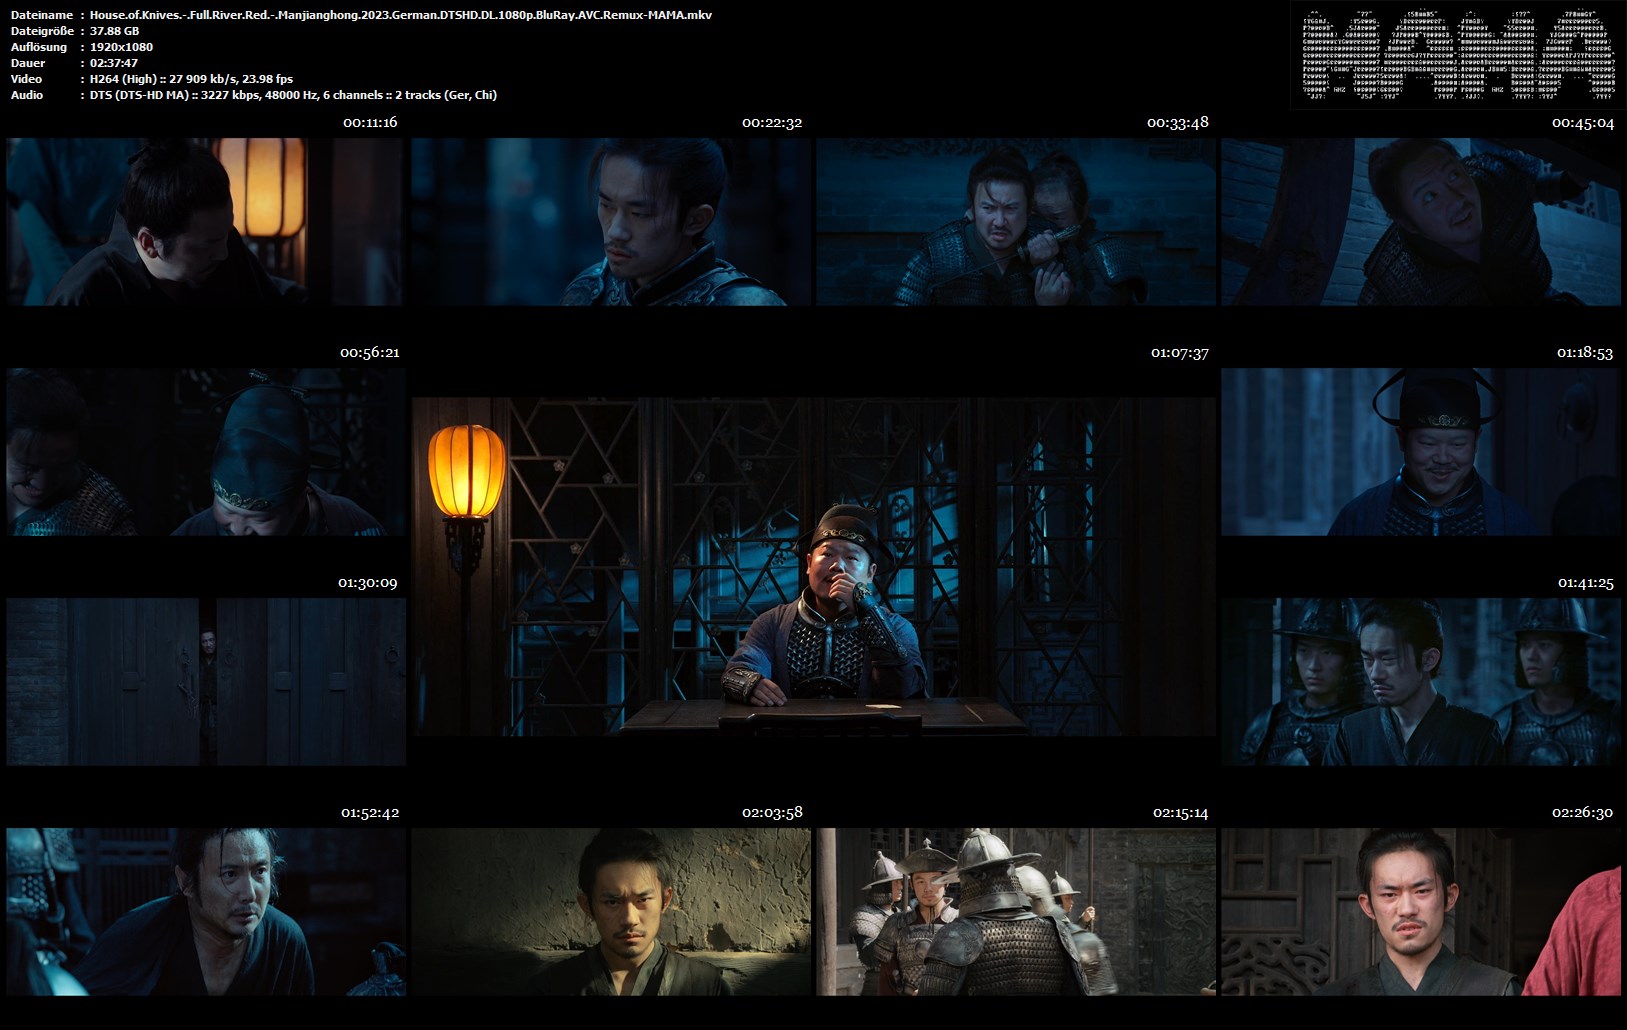This screenshot has width=1627, height=1030.
Task: Click the timestamp text 01:18:53
Action: click(1585, 352)
